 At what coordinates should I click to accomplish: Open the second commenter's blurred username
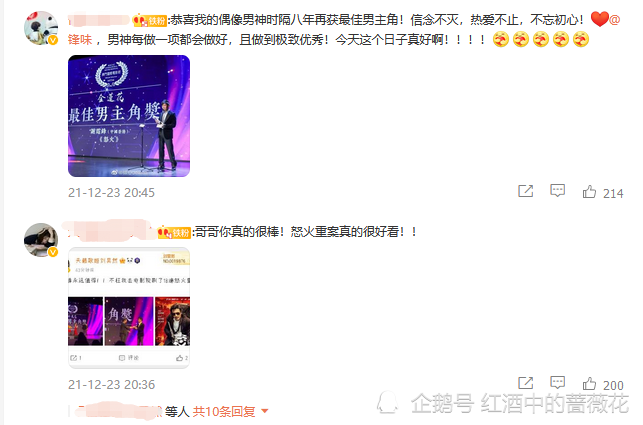[x=109, y=231]
